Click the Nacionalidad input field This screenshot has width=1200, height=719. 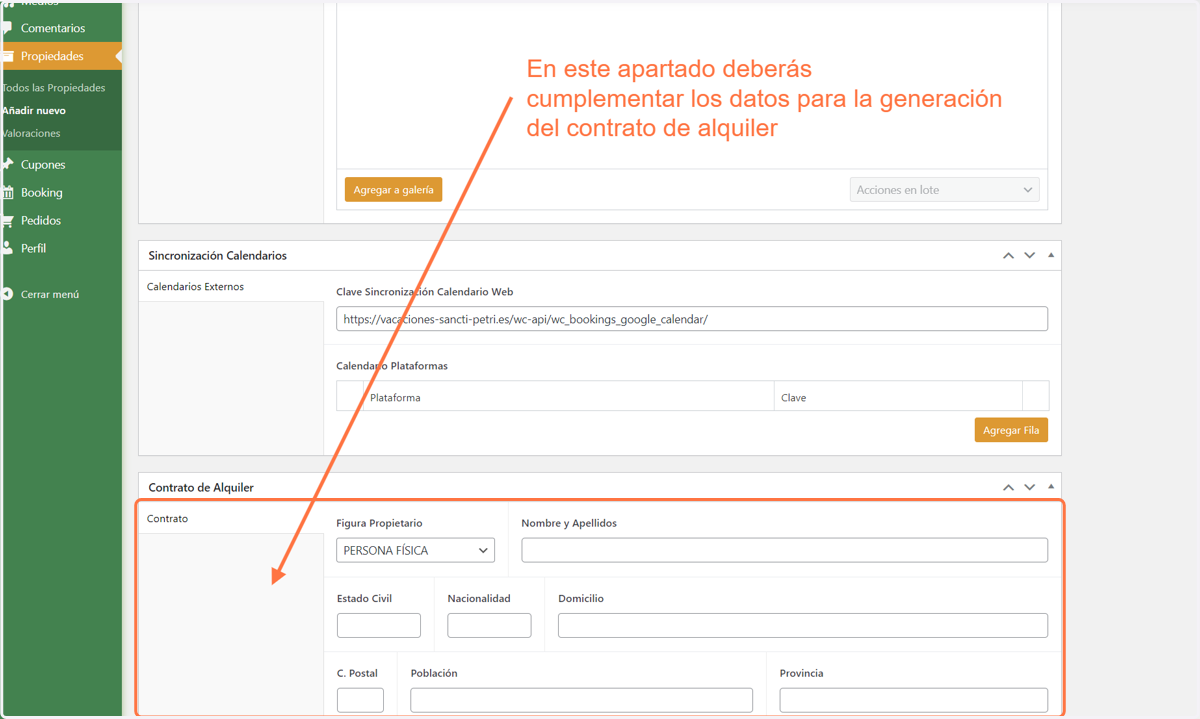489,625
